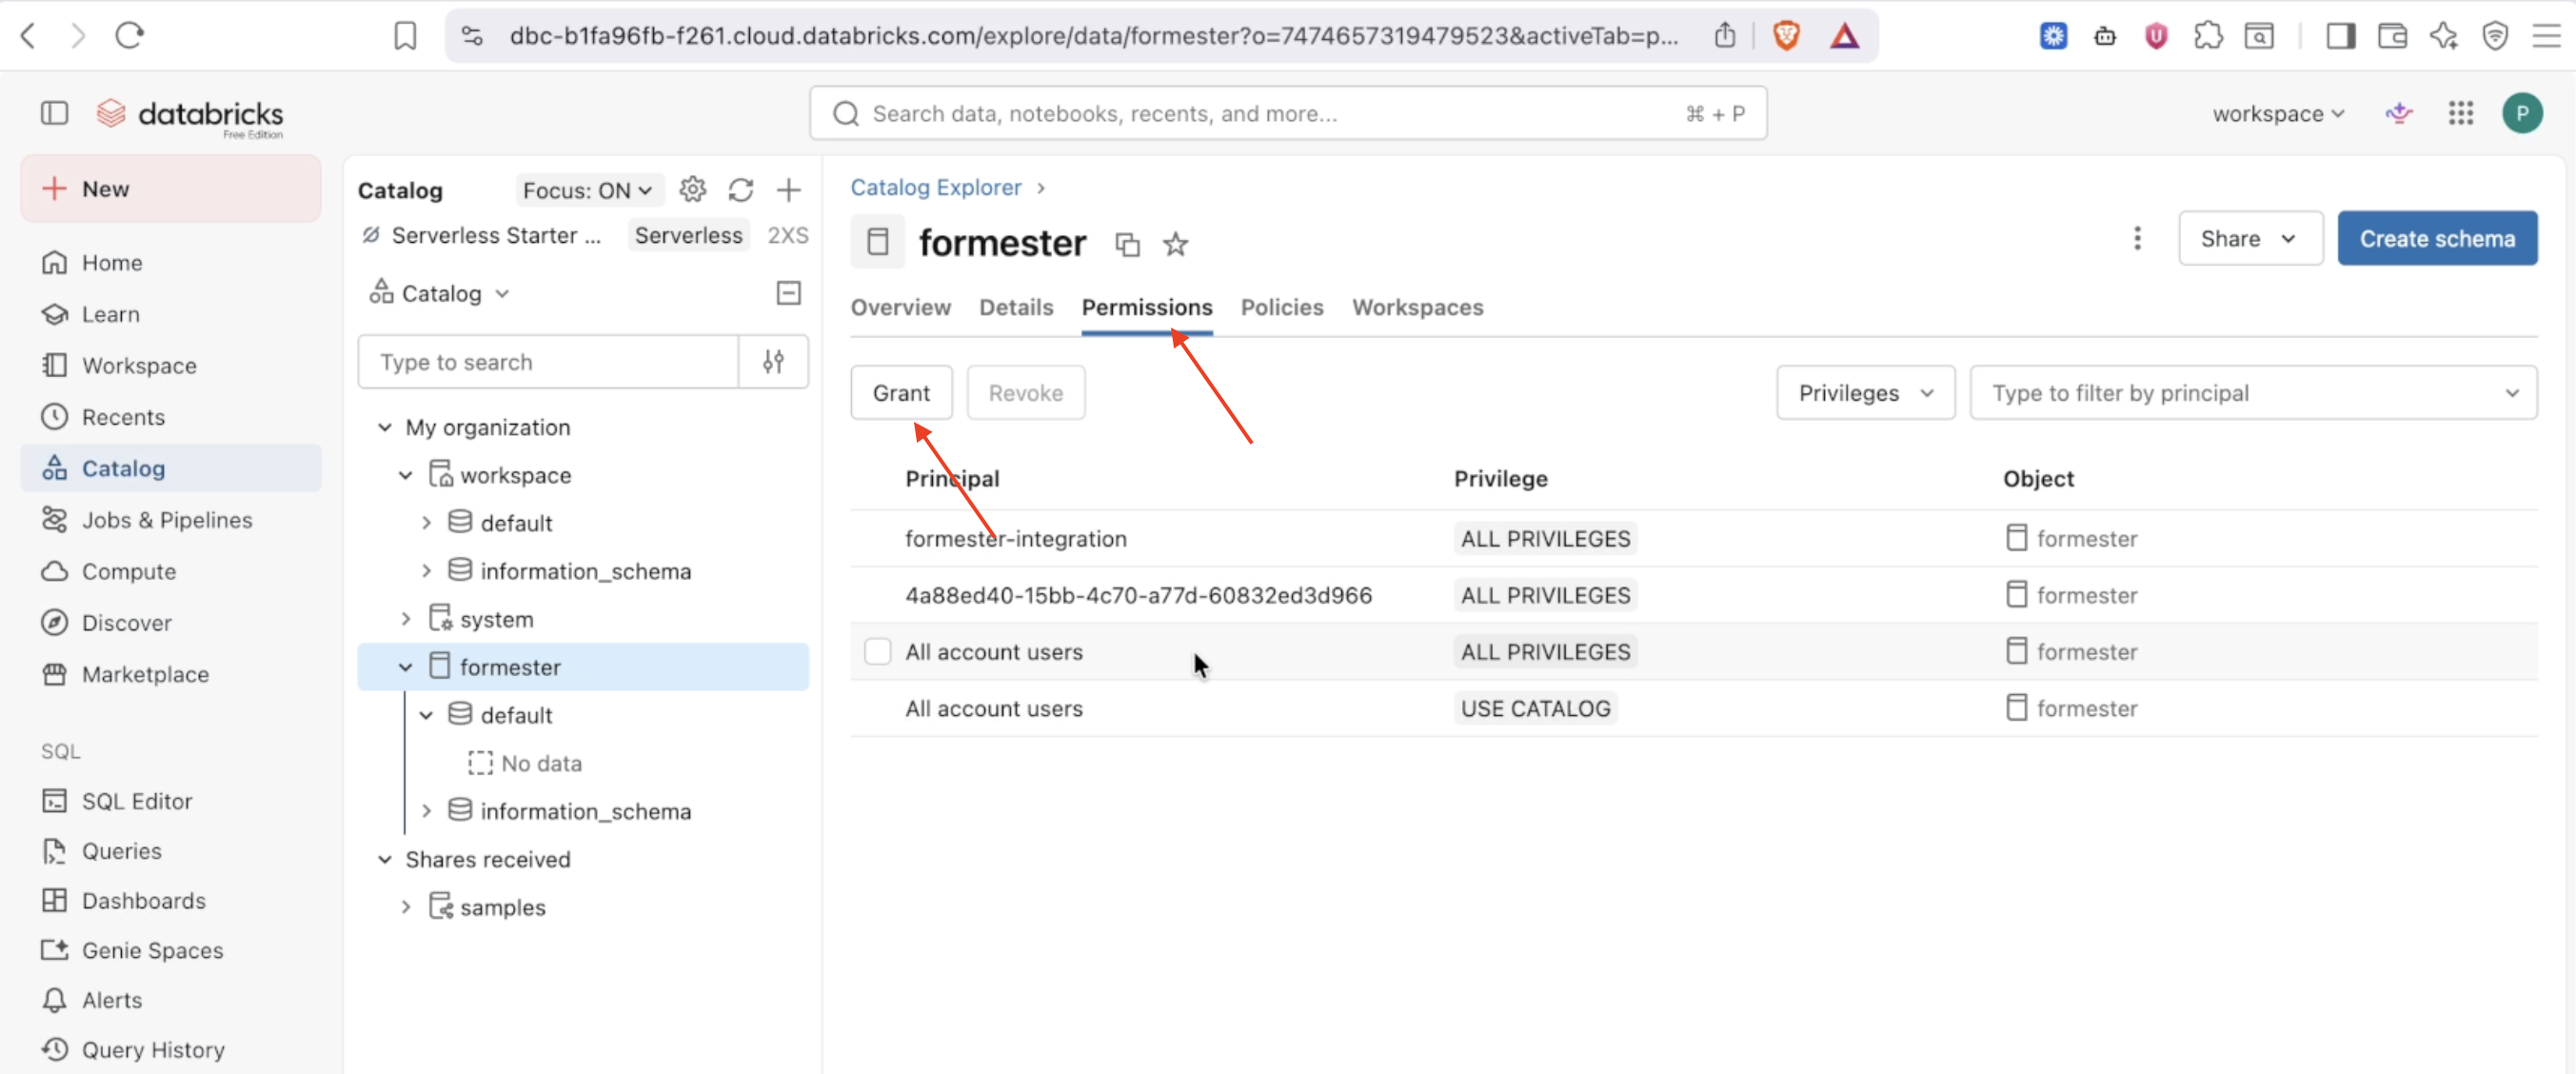
Task: Collapse the formester catalog node
Action: 405,667
